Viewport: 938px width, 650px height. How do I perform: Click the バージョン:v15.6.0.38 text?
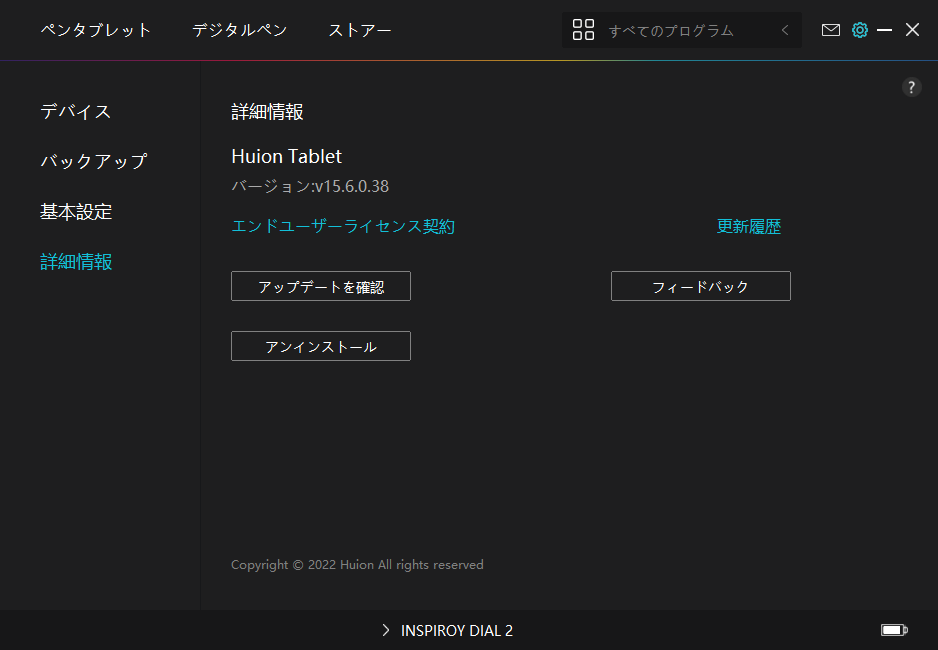point(310,186)
